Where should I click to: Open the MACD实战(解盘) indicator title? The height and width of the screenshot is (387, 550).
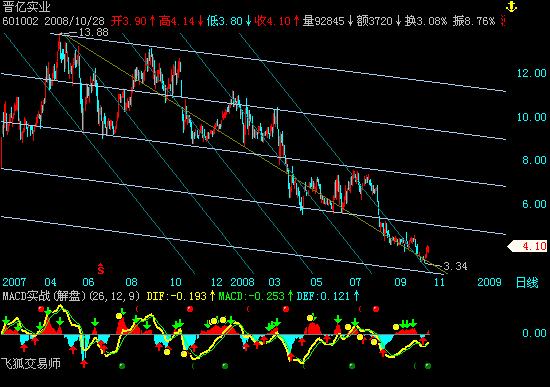[x=44, y=296]
